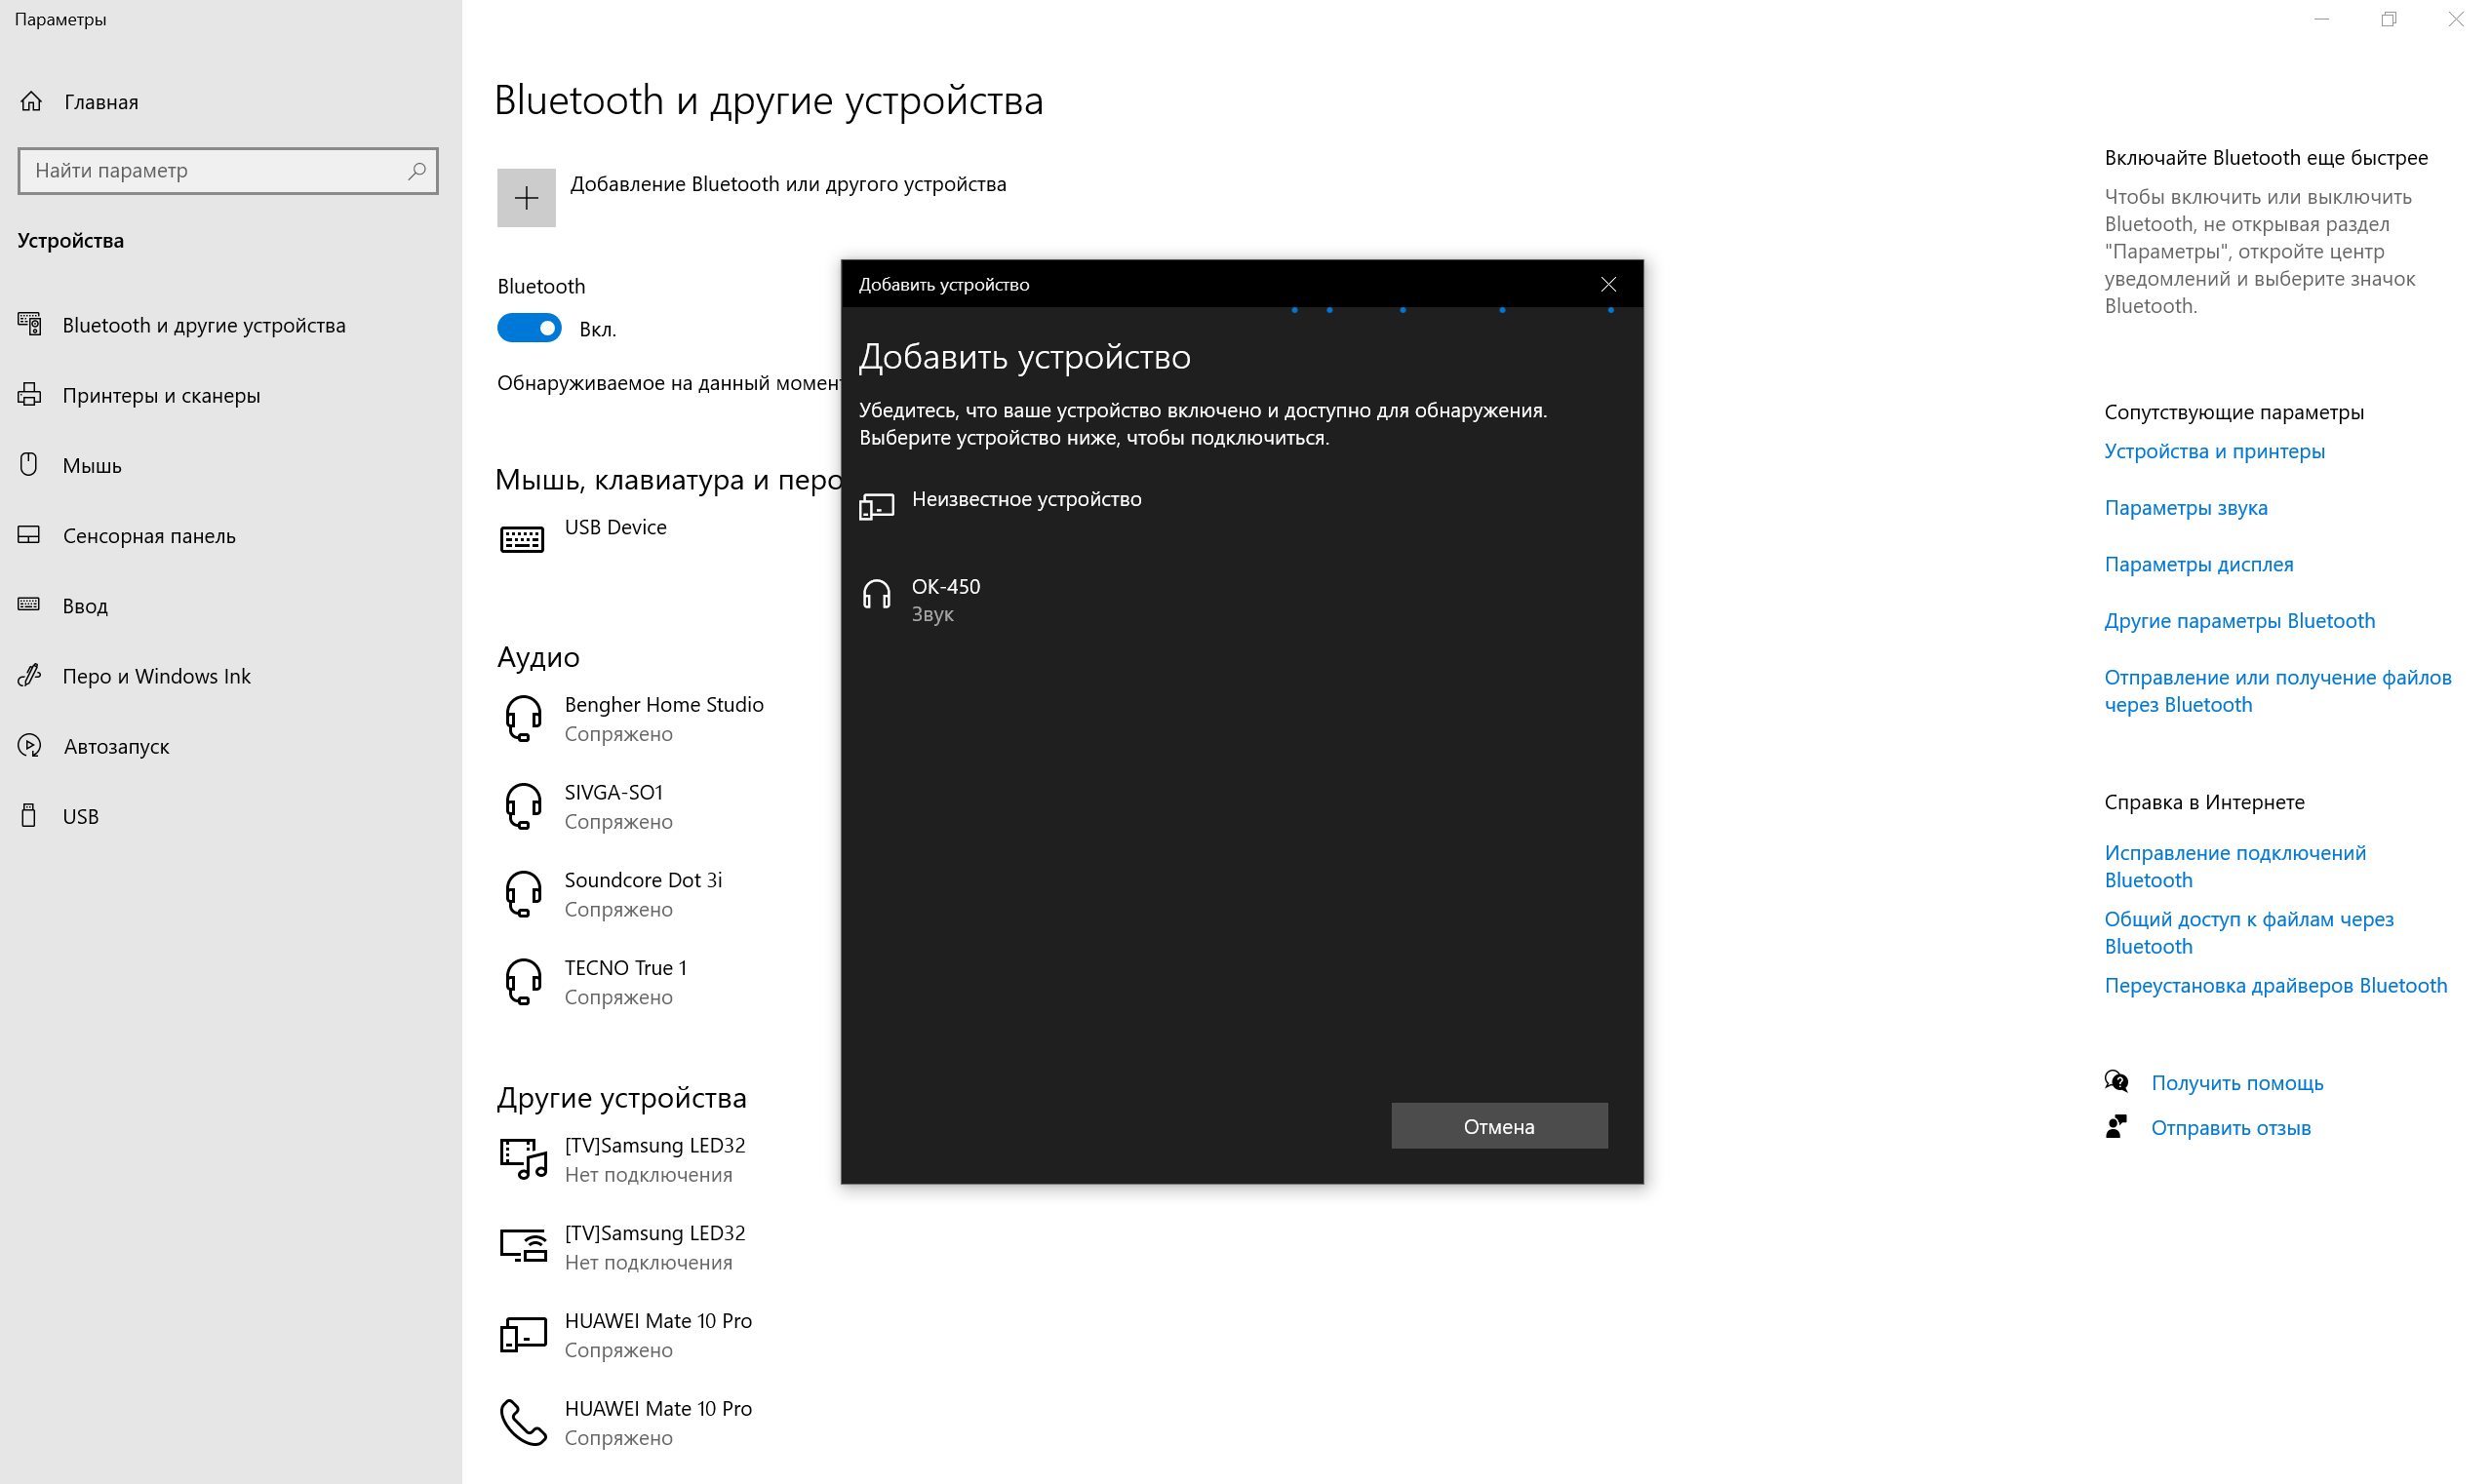Click the plus icon to add Bluetooth device
Image resolution: width=2491 pixels, height=1484 pixels.
pos(526,198)
